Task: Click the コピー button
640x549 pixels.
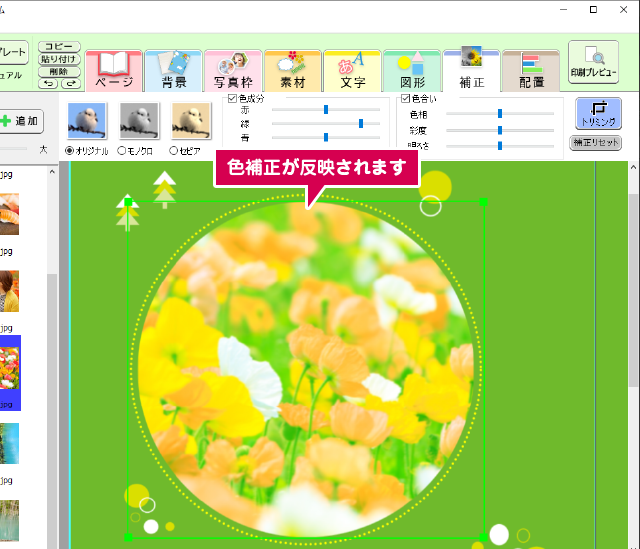Action: 59,47
